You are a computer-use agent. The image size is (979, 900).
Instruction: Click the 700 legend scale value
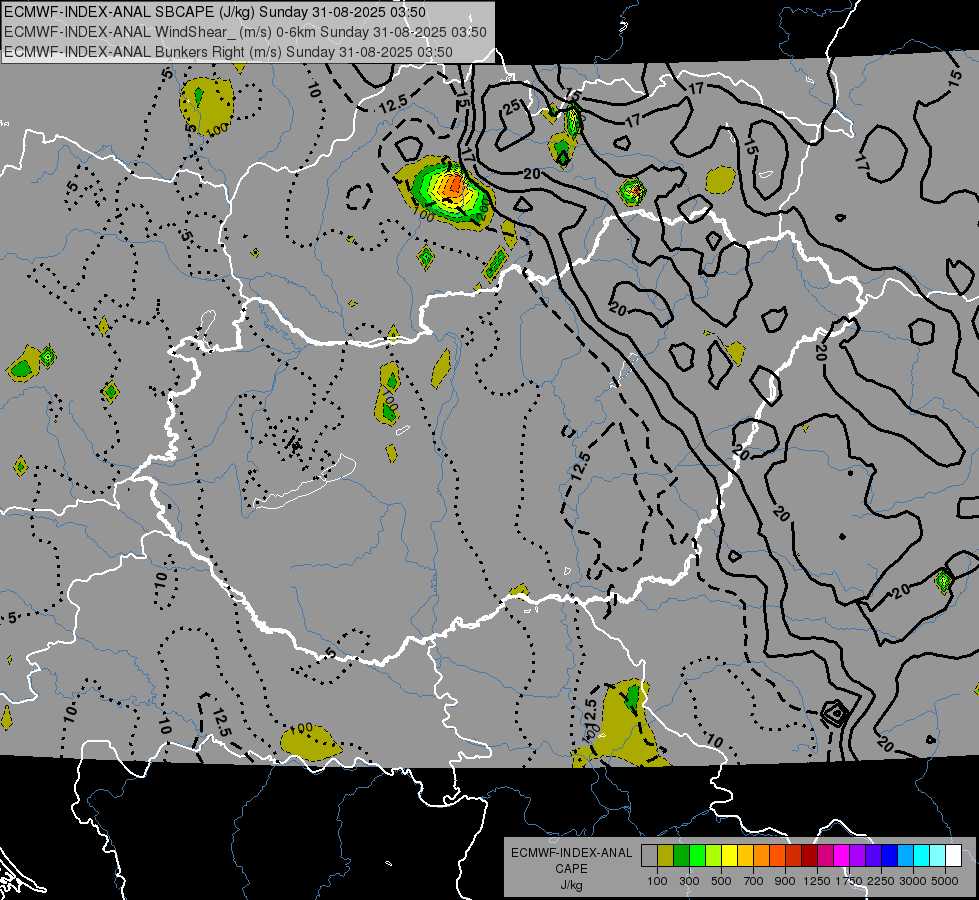(754, 881)
